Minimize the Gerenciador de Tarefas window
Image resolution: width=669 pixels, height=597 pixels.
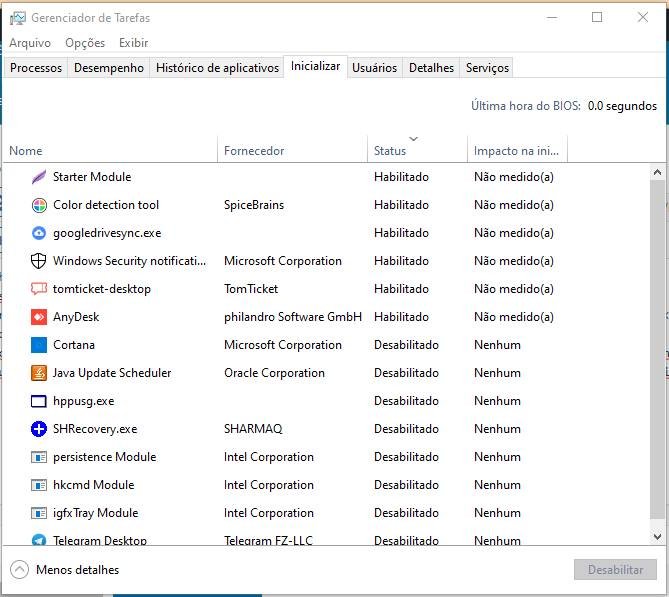click(x=552, y=17)
